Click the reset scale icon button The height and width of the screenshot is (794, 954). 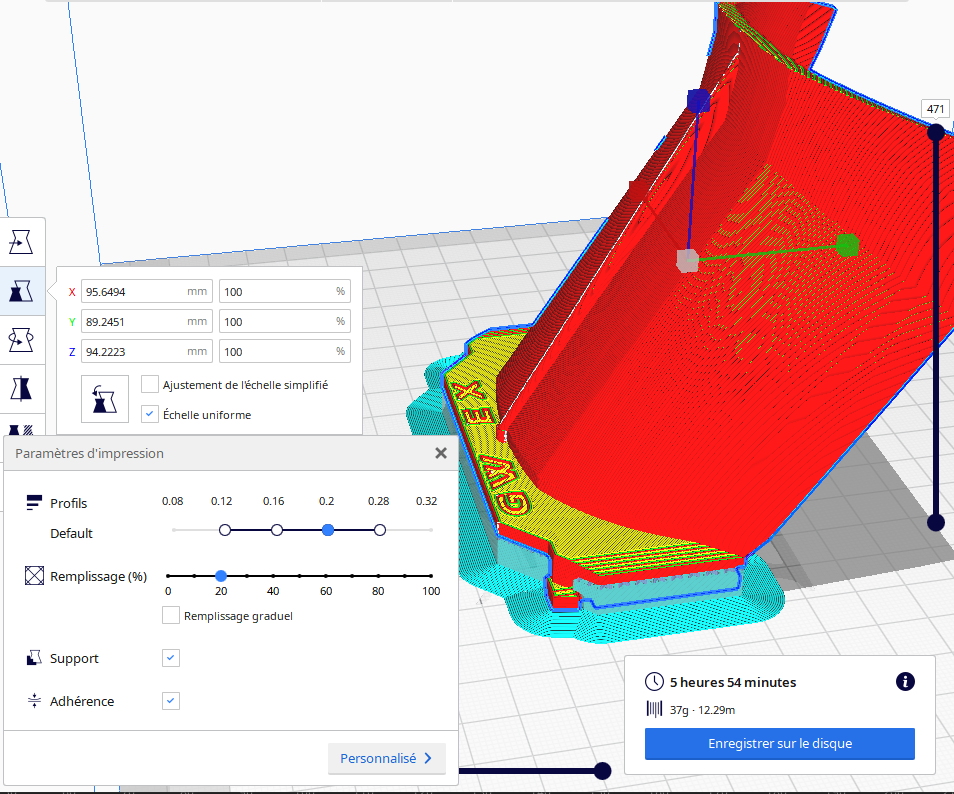(105, 399)
